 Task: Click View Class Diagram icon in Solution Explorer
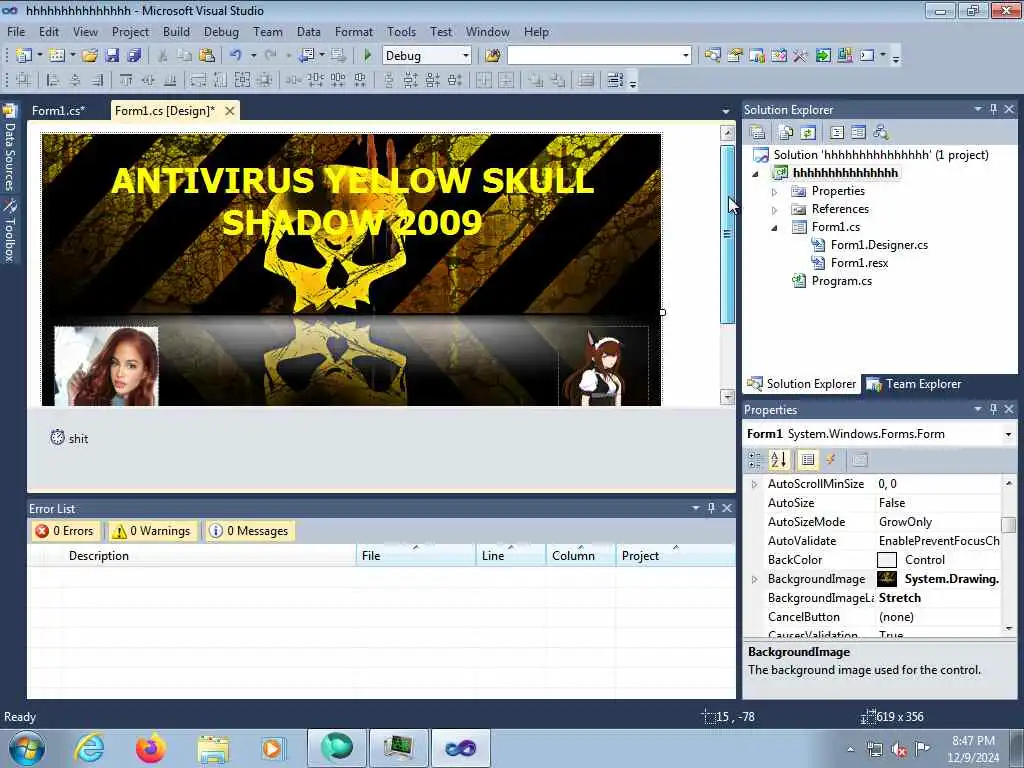coord(881,133)
